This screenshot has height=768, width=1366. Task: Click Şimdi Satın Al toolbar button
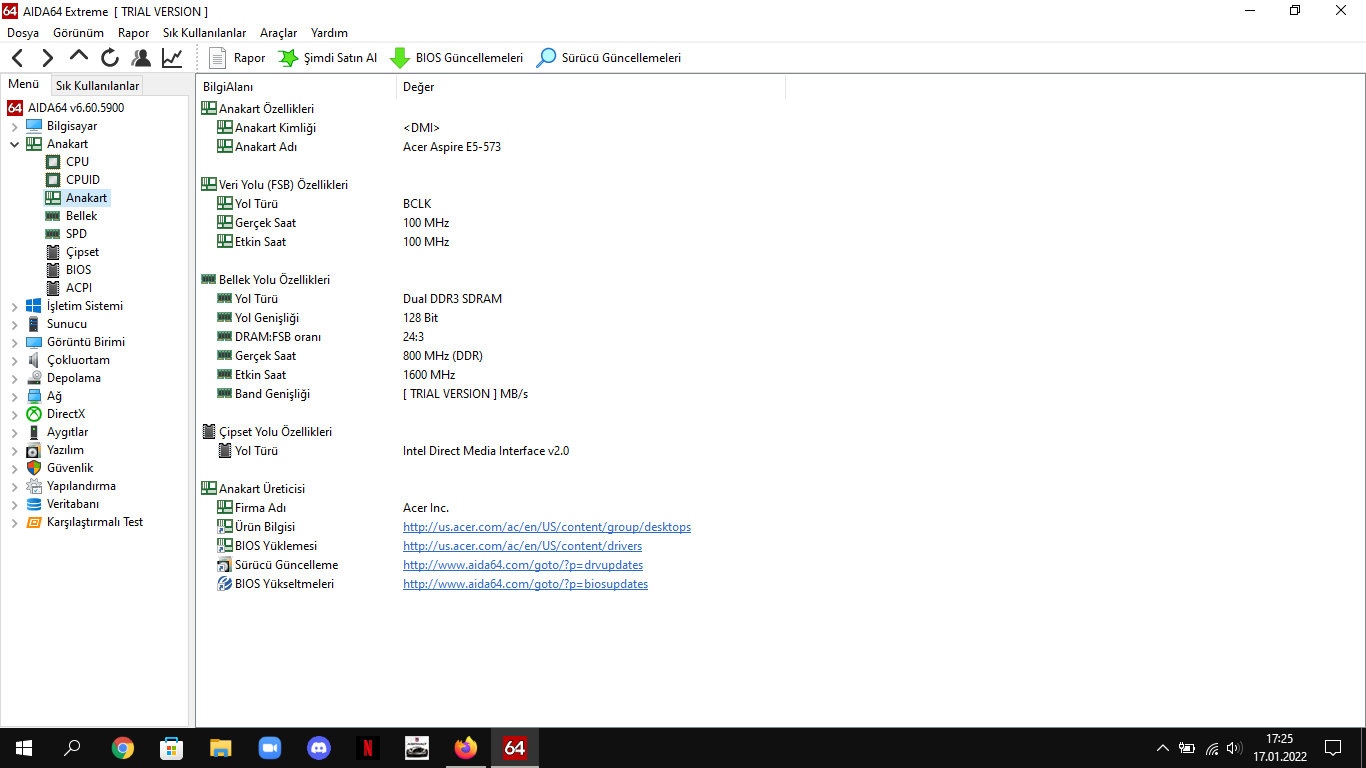coord(328,58)
